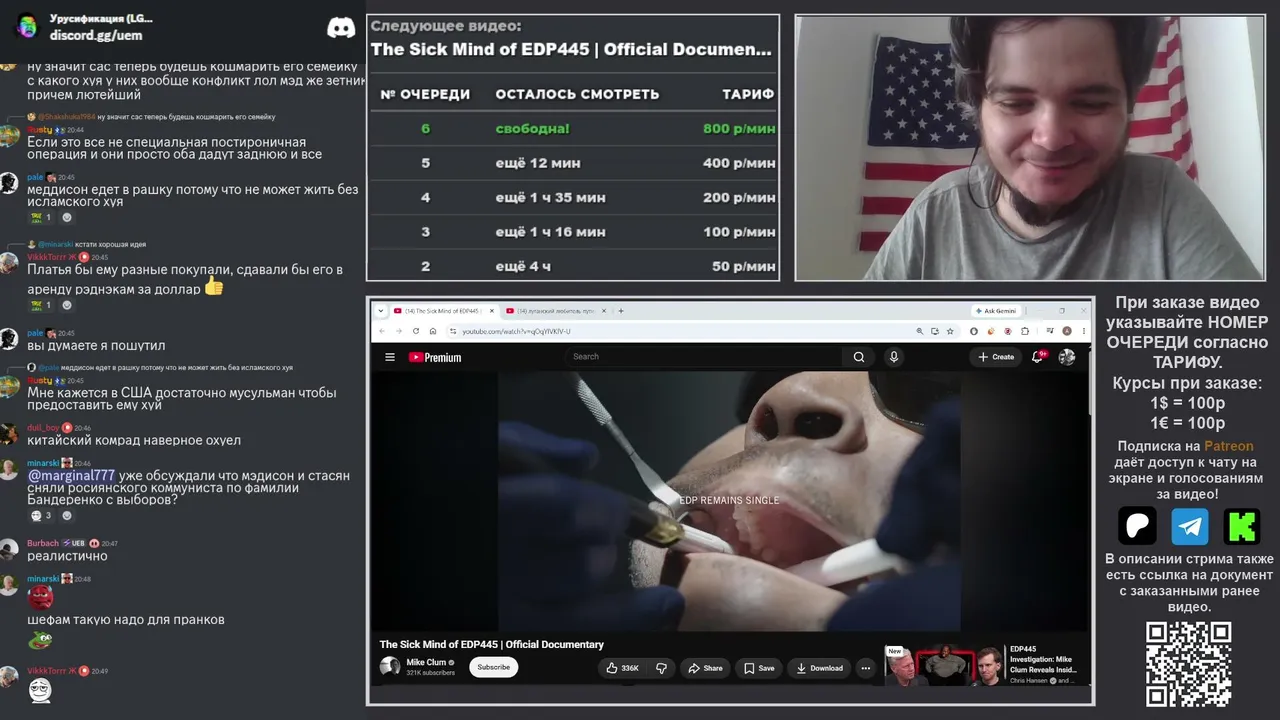
Task: Share the video
Action: coord(705,668)
